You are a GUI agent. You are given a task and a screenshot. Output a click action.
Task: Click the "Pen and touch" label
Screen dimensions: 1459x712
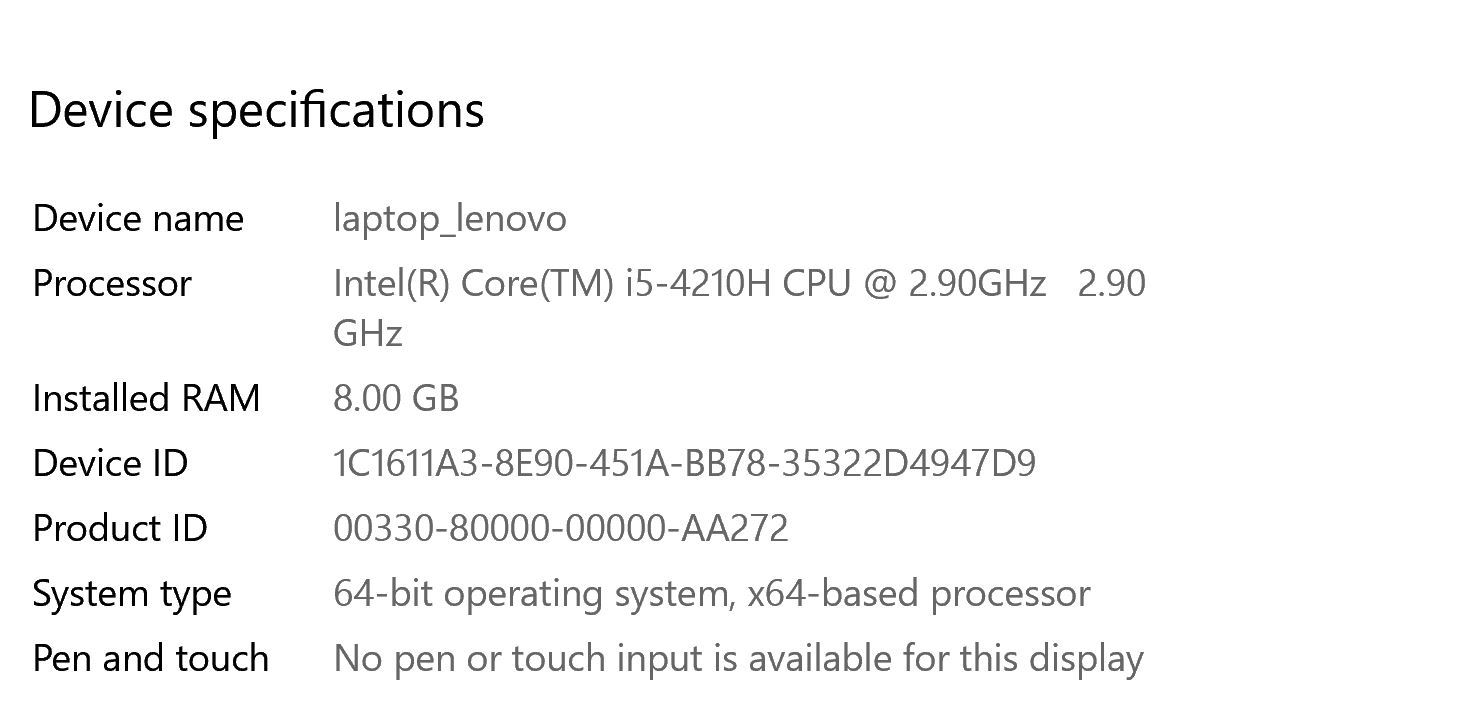coord(151,658)
